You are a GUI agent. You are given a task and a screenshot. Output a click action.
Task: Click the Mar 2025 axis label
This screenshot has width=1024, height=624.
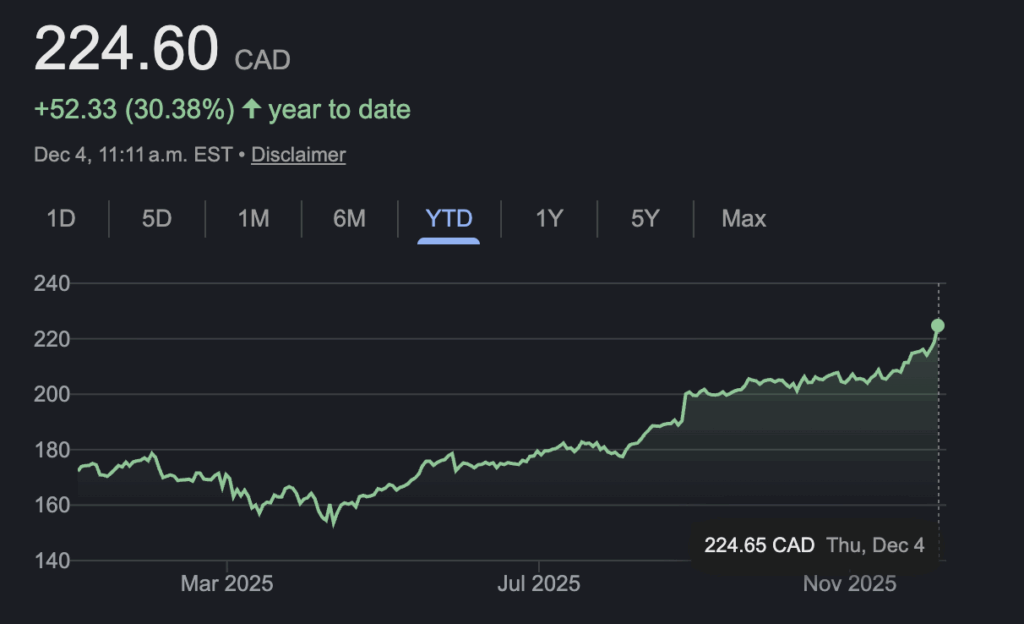pyautogui.click(x=227, y=583)
